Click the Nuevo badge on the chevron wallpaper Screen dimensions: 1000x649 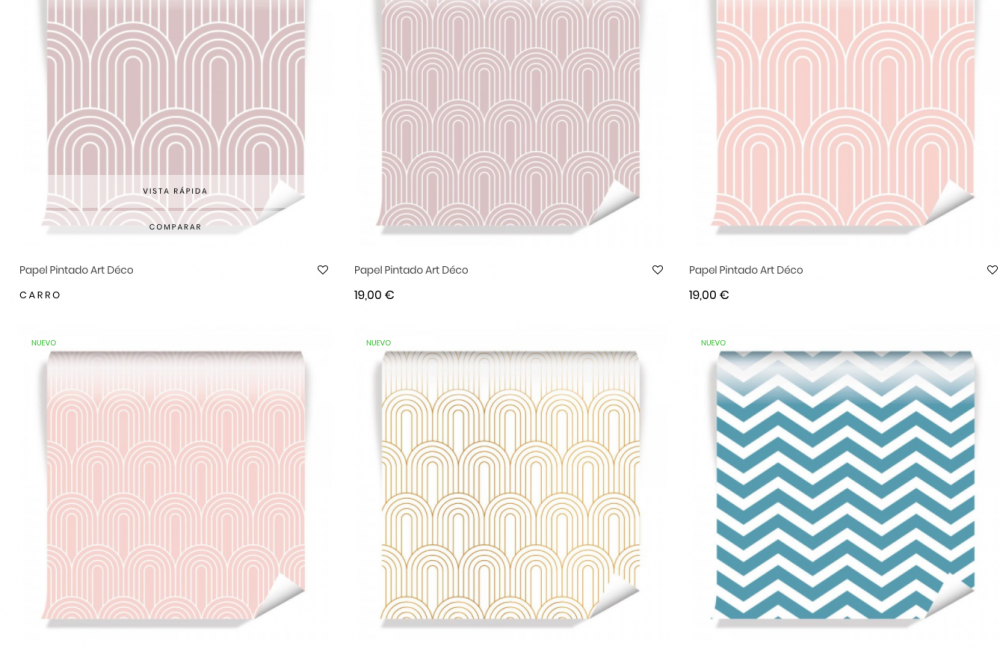(x=713, y=343)
